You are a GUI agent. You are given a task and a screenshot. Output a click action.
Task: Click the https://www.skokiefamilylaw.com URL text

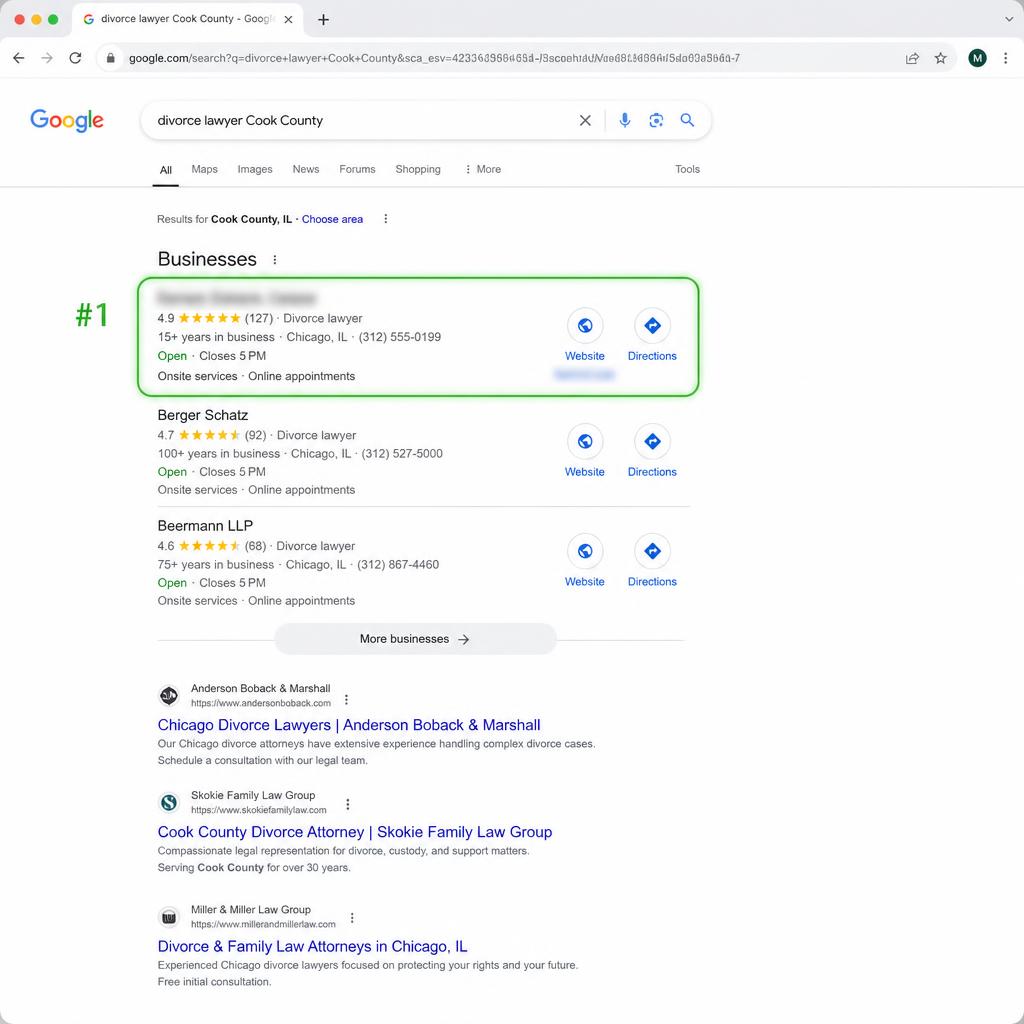(x=259, y=810)
